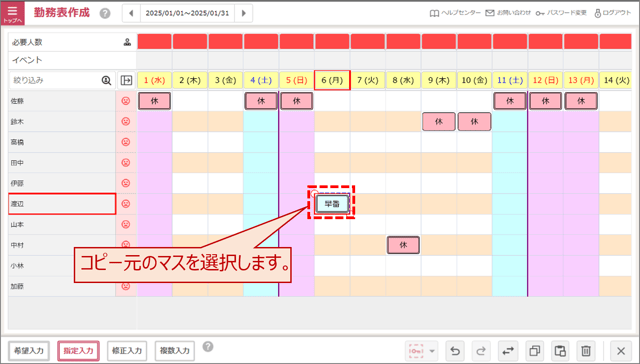Screen dimensions: 640x364
Task: Click the red 必要人数 cell above 1 (水)
Action: coord(154,42)
